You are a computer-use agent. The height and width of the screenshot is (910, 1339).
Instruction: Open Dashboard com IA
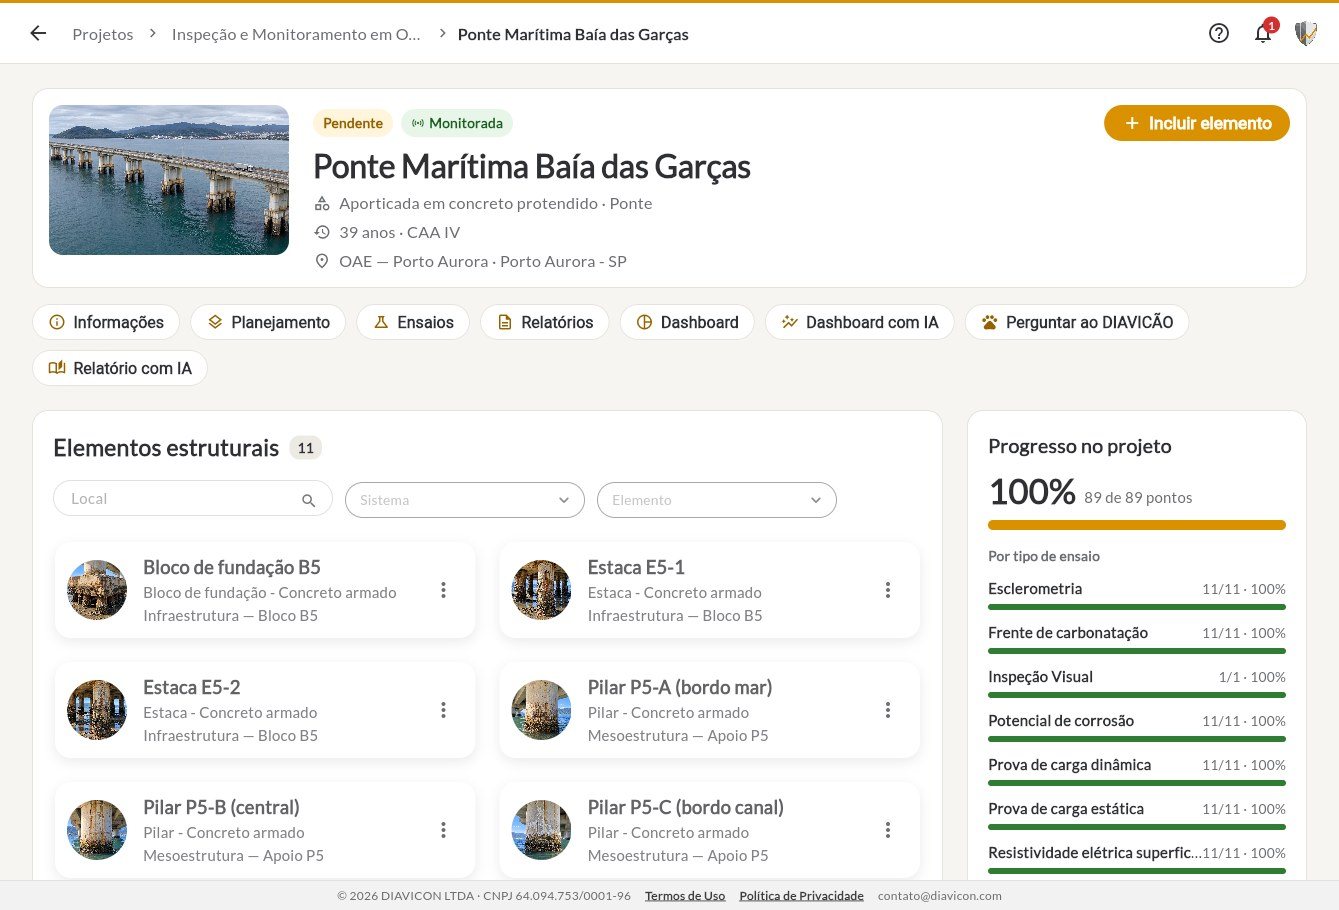point(860,322)
